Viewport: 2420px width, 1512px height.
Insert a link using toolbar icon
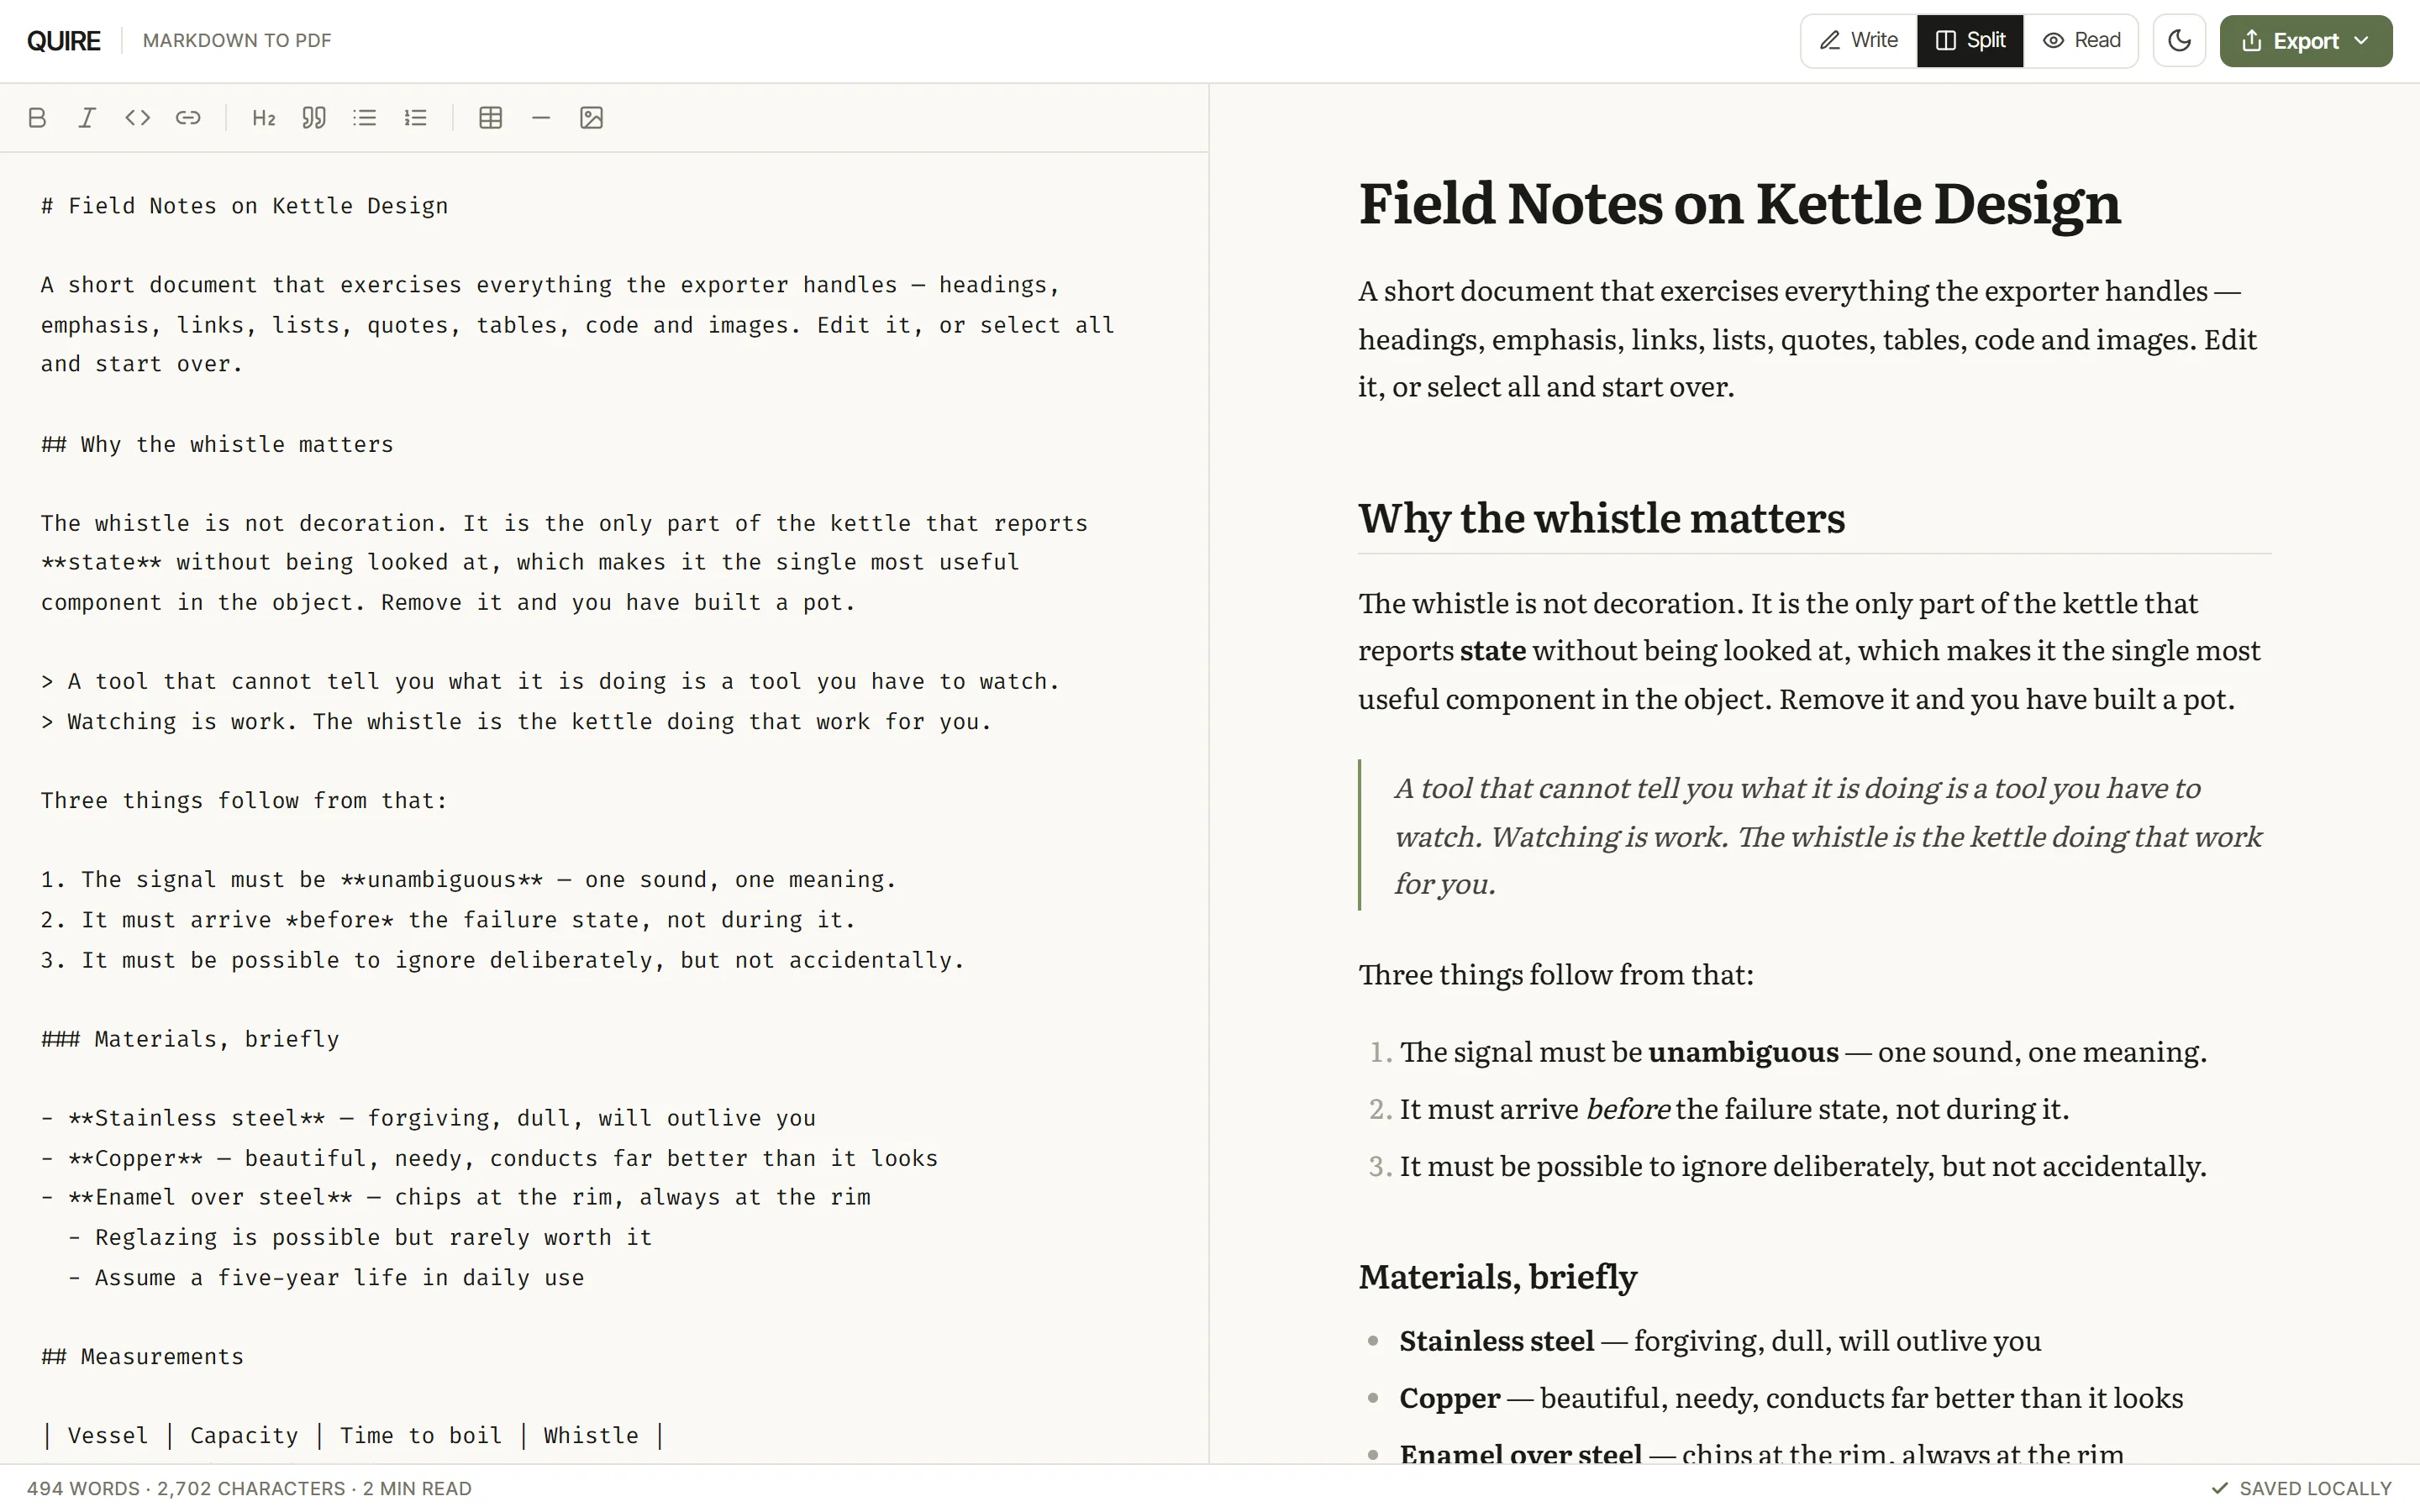tap(188, 118)
